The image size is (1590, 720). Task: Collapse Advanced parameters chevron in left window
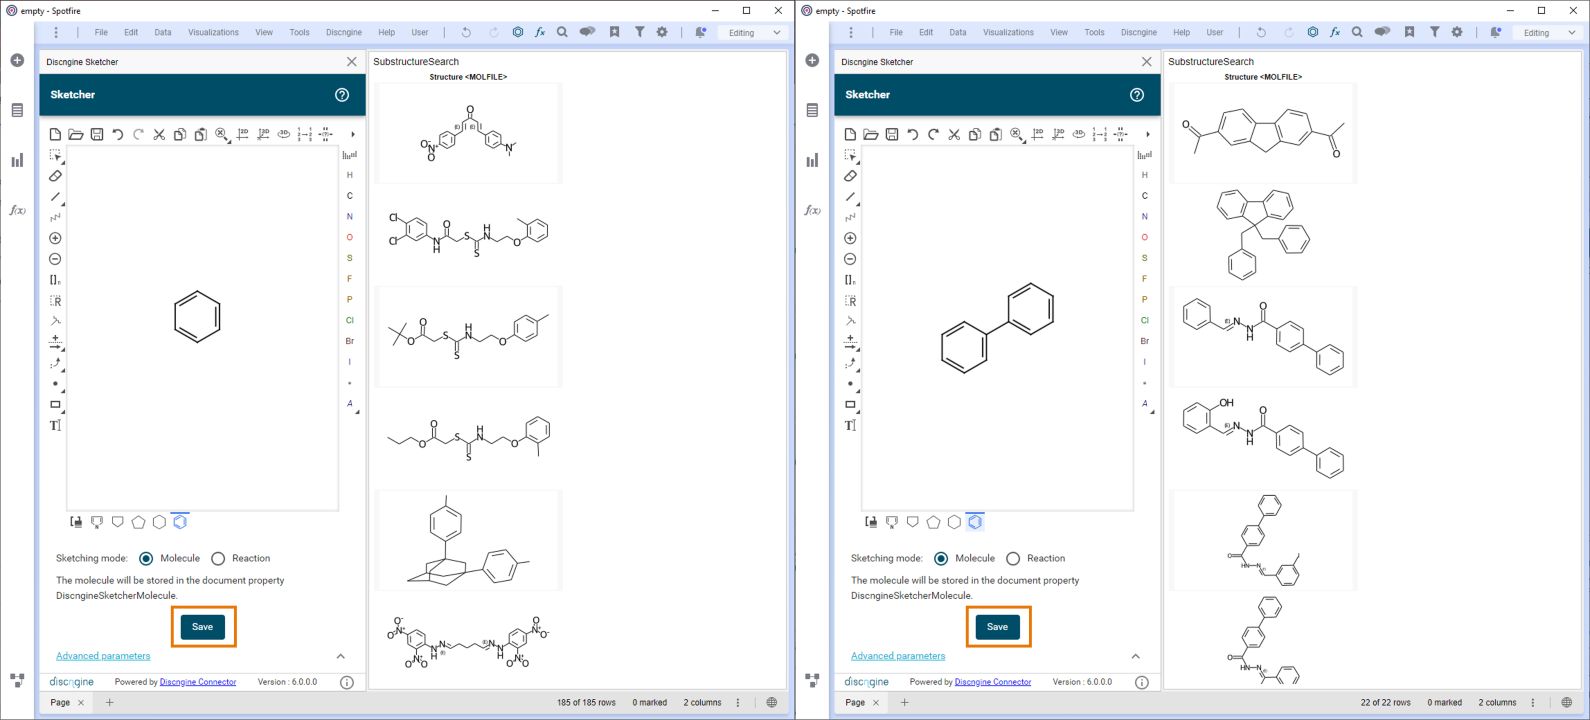[x=341, y=656]
